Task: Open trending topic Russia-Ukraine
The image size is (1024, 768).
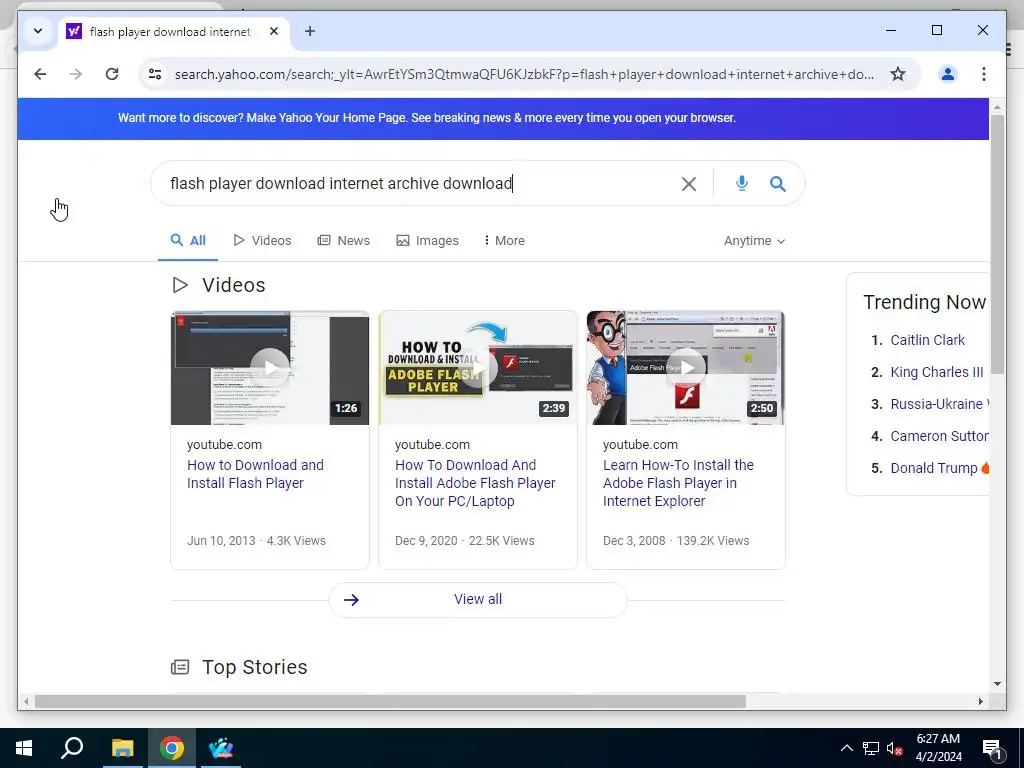Action: click(939, 404)
